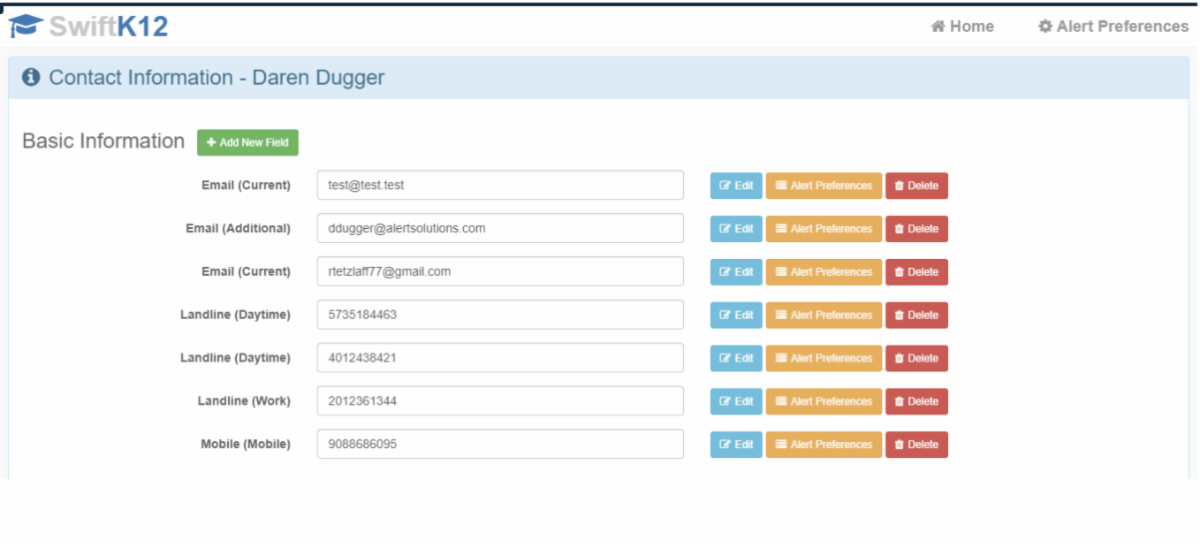The height and width of the screenshot is (548, 1200).
Task: Edit the rtetzlaff77@gmail.com entry
Action: [x=736, y=271]
